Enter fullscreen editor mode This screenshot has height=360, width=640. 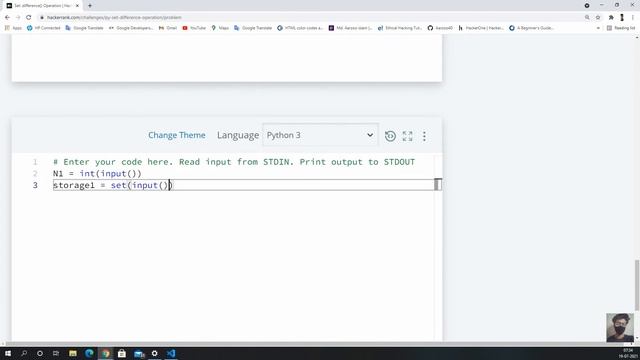click(407, 136)
